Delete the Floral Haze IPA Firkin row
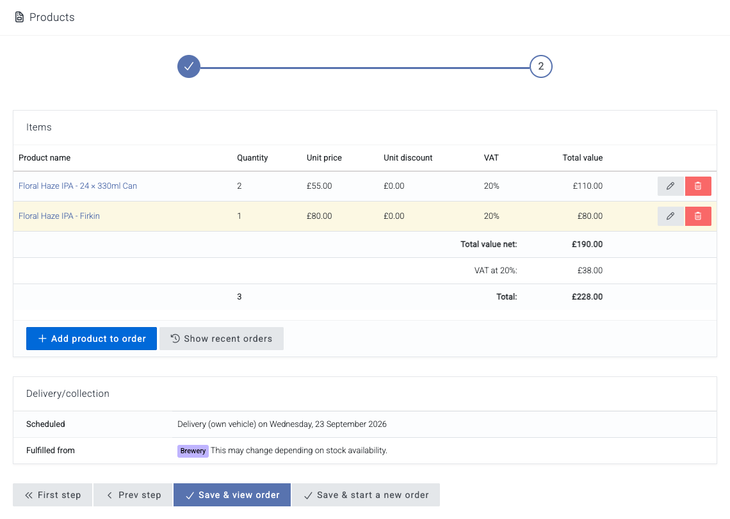Image resolution: width=730 pixels, height=519 pixels. coord(698,216)
